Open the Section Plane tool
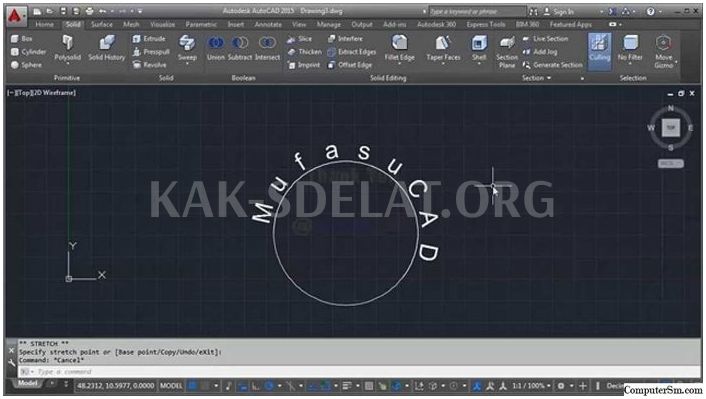 click(x=507, y=52)
